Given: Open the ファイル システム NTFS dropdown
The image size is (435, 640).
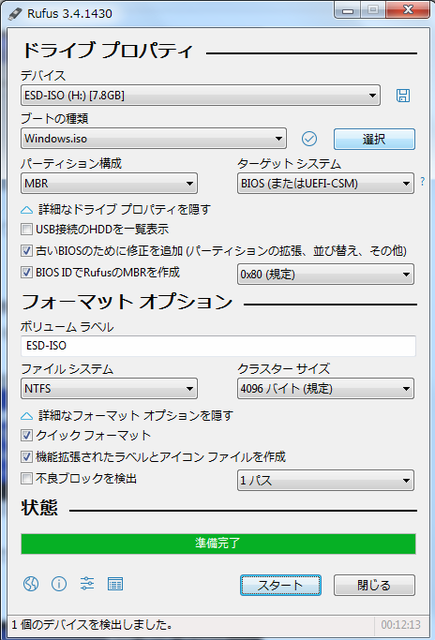Looking at the screenshot, I should click(109, 388).
